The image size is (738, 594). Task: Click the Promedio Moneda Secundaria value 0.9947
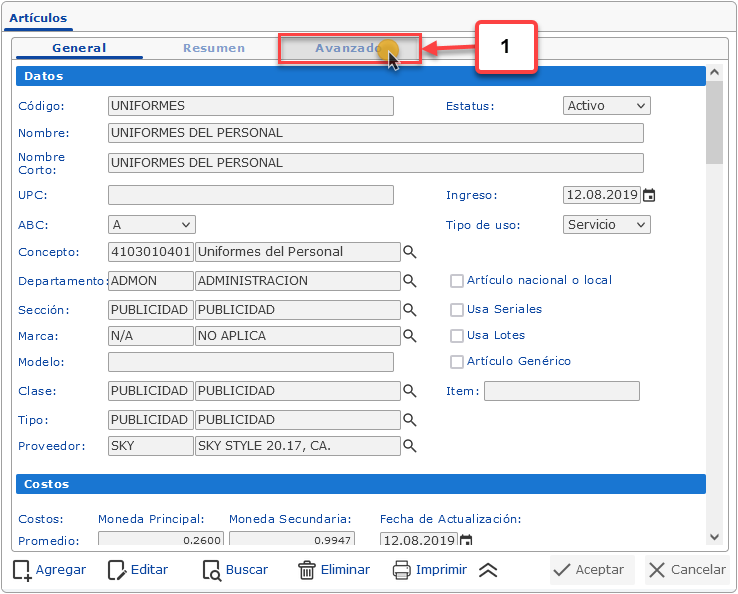tap(292, 539)
